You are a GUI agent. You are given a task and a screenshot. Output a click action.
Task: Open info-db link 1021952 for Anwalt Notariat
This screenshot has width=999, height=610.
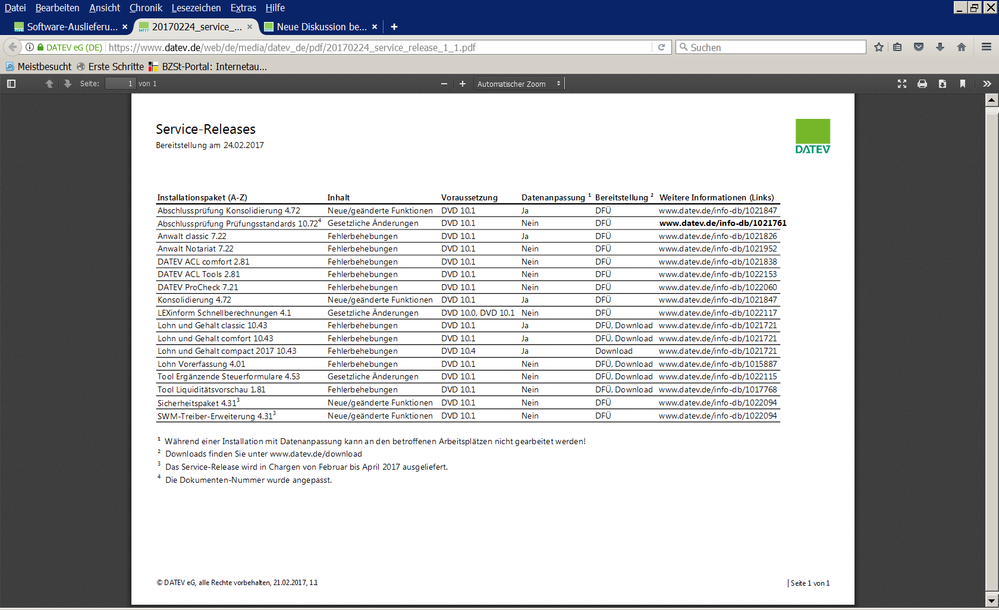click(x=718, y=249)
